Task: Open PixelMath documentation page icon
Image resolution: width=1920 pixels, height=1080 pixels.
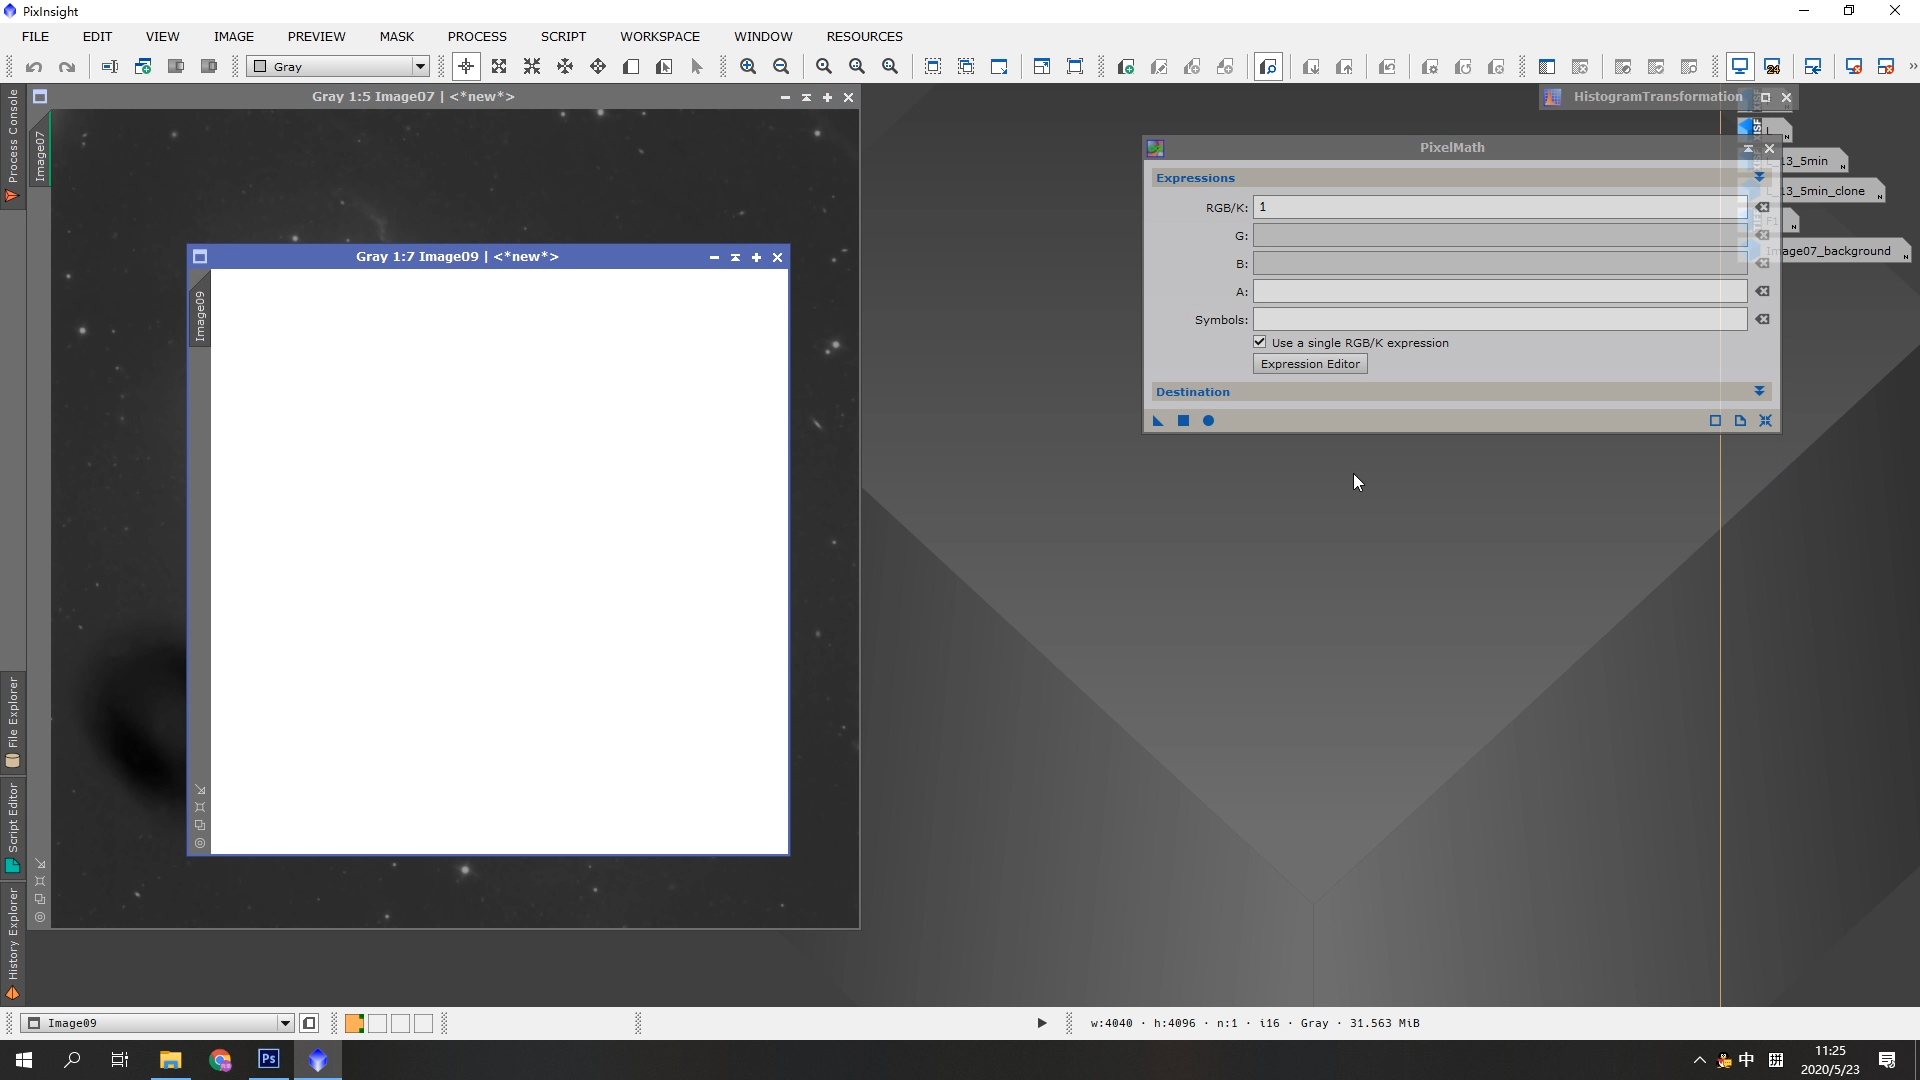Action: point(1741,421)
